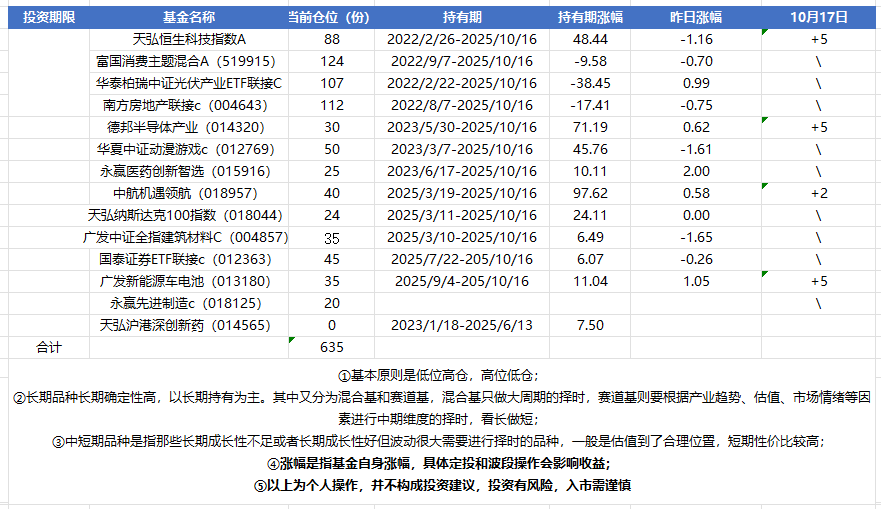Select the 昨日涨幅 header cell
This screenshot has width=881, height=509.
point(696,17)
